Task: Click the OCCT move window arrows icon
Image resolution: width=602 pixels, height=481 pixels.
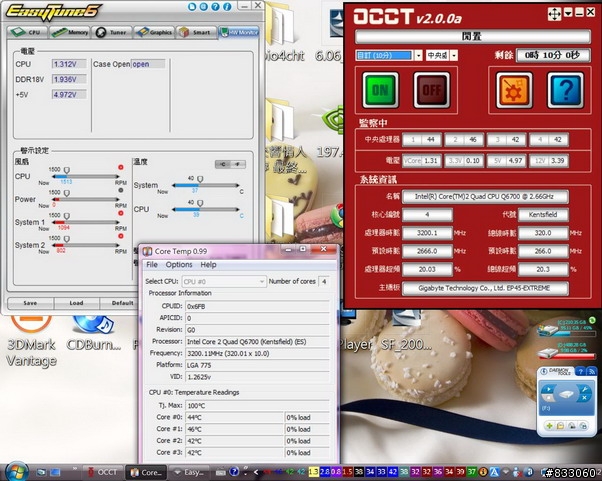Action: click(554, 13)
